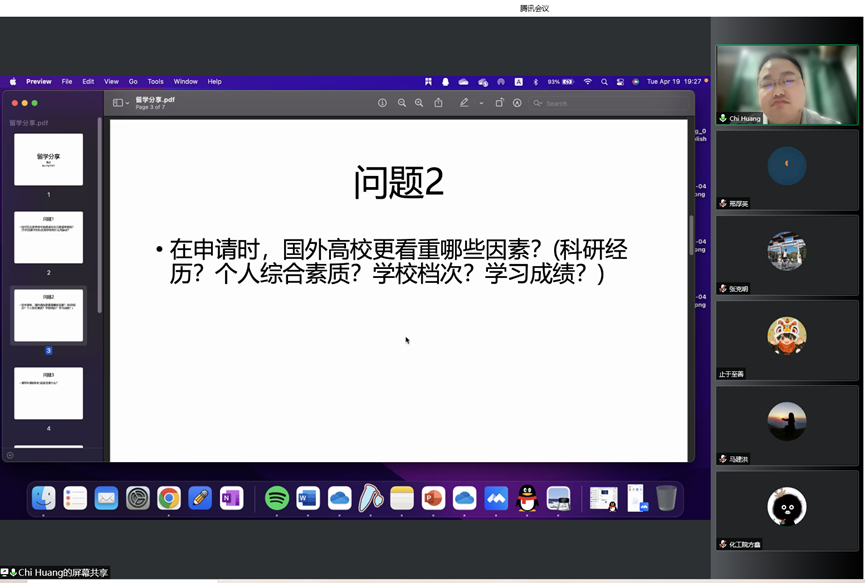Click the Wi-Fi icon in menu bar

[x=588, y=82]
